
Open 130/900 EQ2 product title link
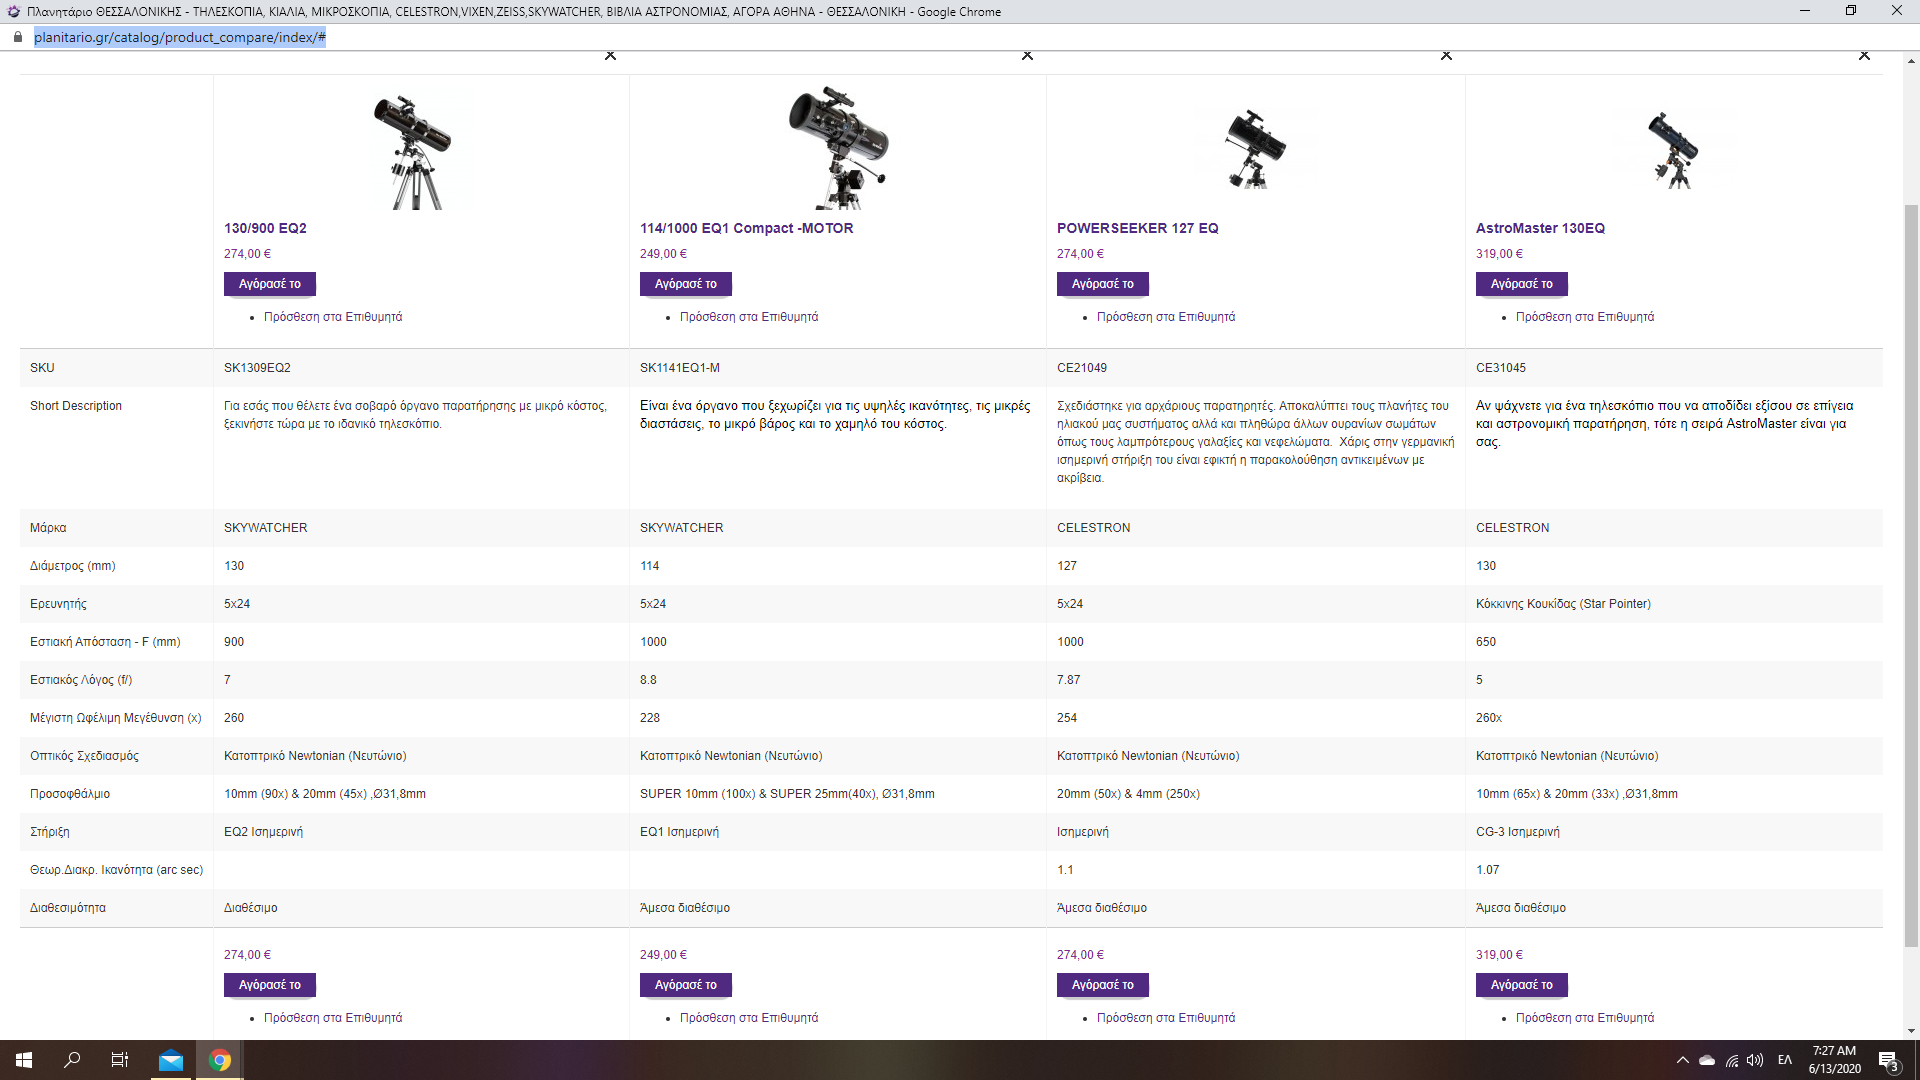click(265, 228)
